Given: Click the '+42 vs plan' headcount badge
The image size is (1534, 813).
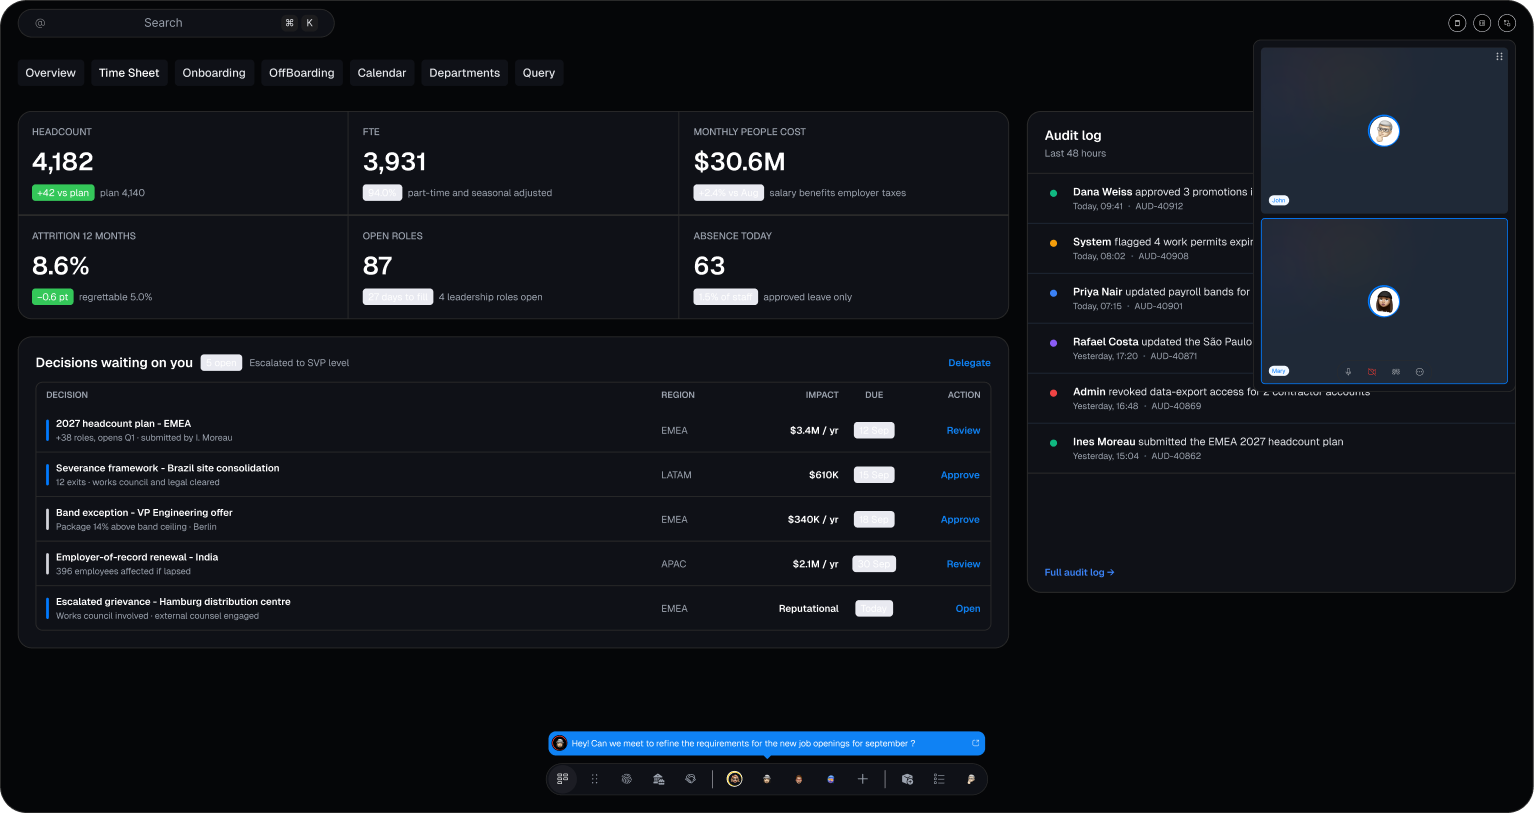Looking at the screenshot, I should (62, 193).
